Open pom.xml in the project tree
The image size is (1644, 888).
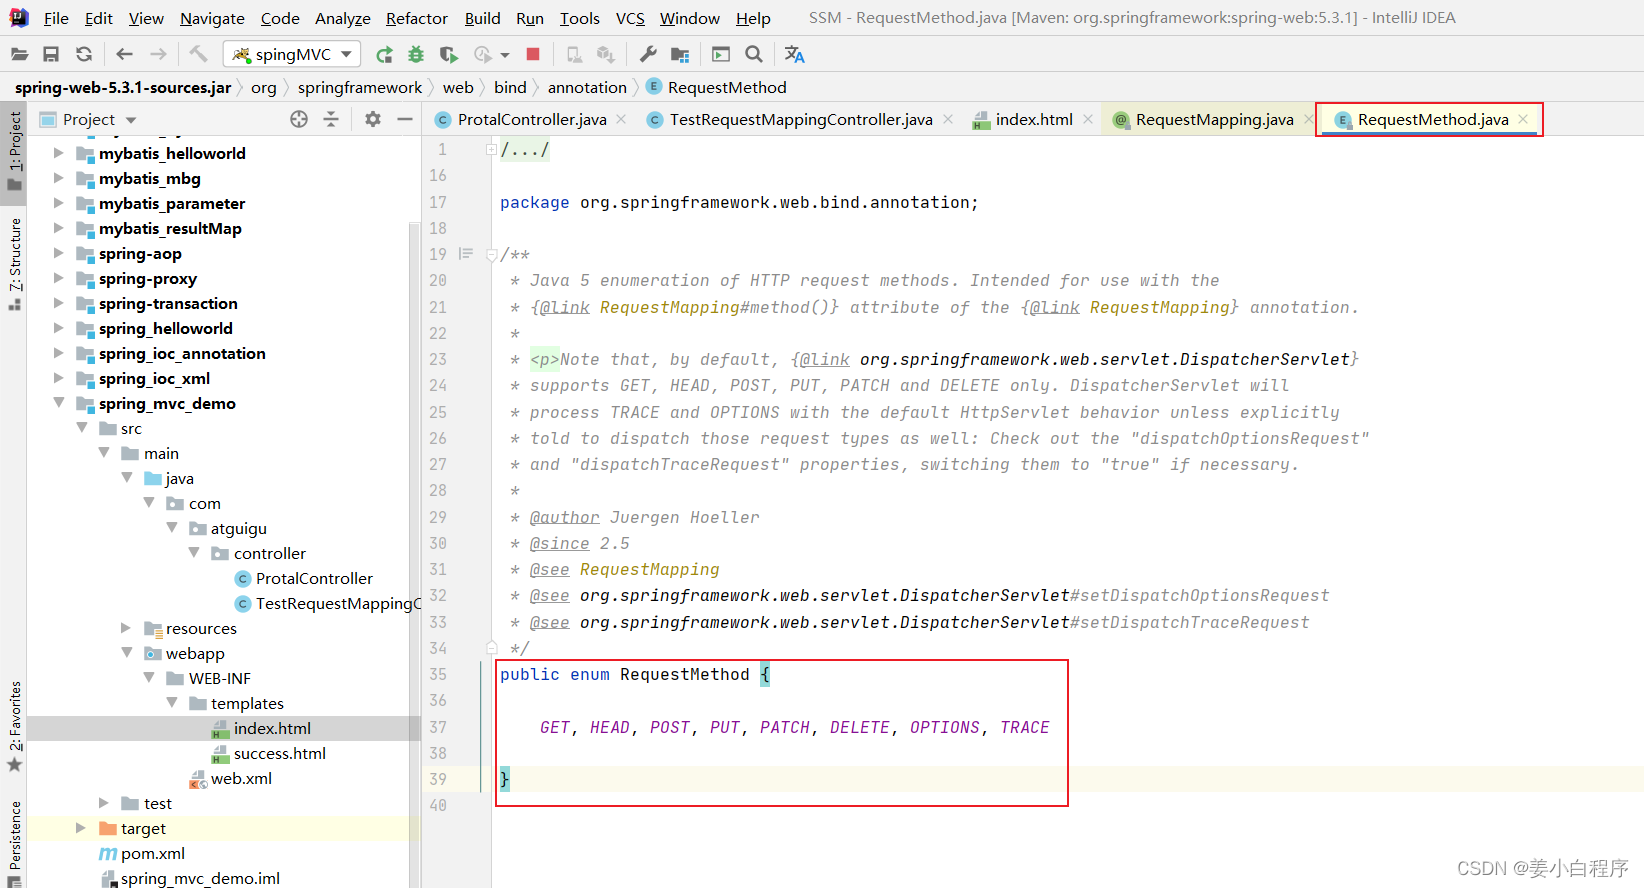coord(152,853)
